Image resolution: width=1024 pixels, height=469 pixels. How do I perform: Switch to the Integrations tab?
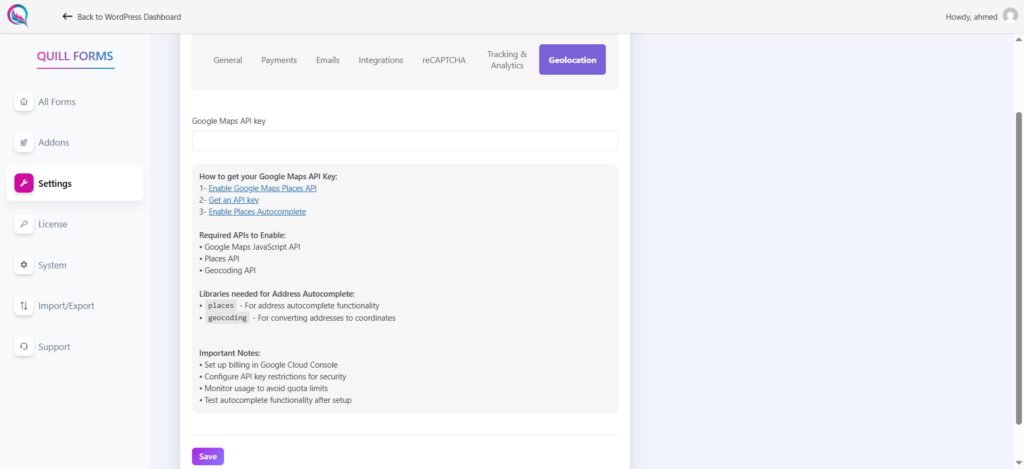coord(381,60)
